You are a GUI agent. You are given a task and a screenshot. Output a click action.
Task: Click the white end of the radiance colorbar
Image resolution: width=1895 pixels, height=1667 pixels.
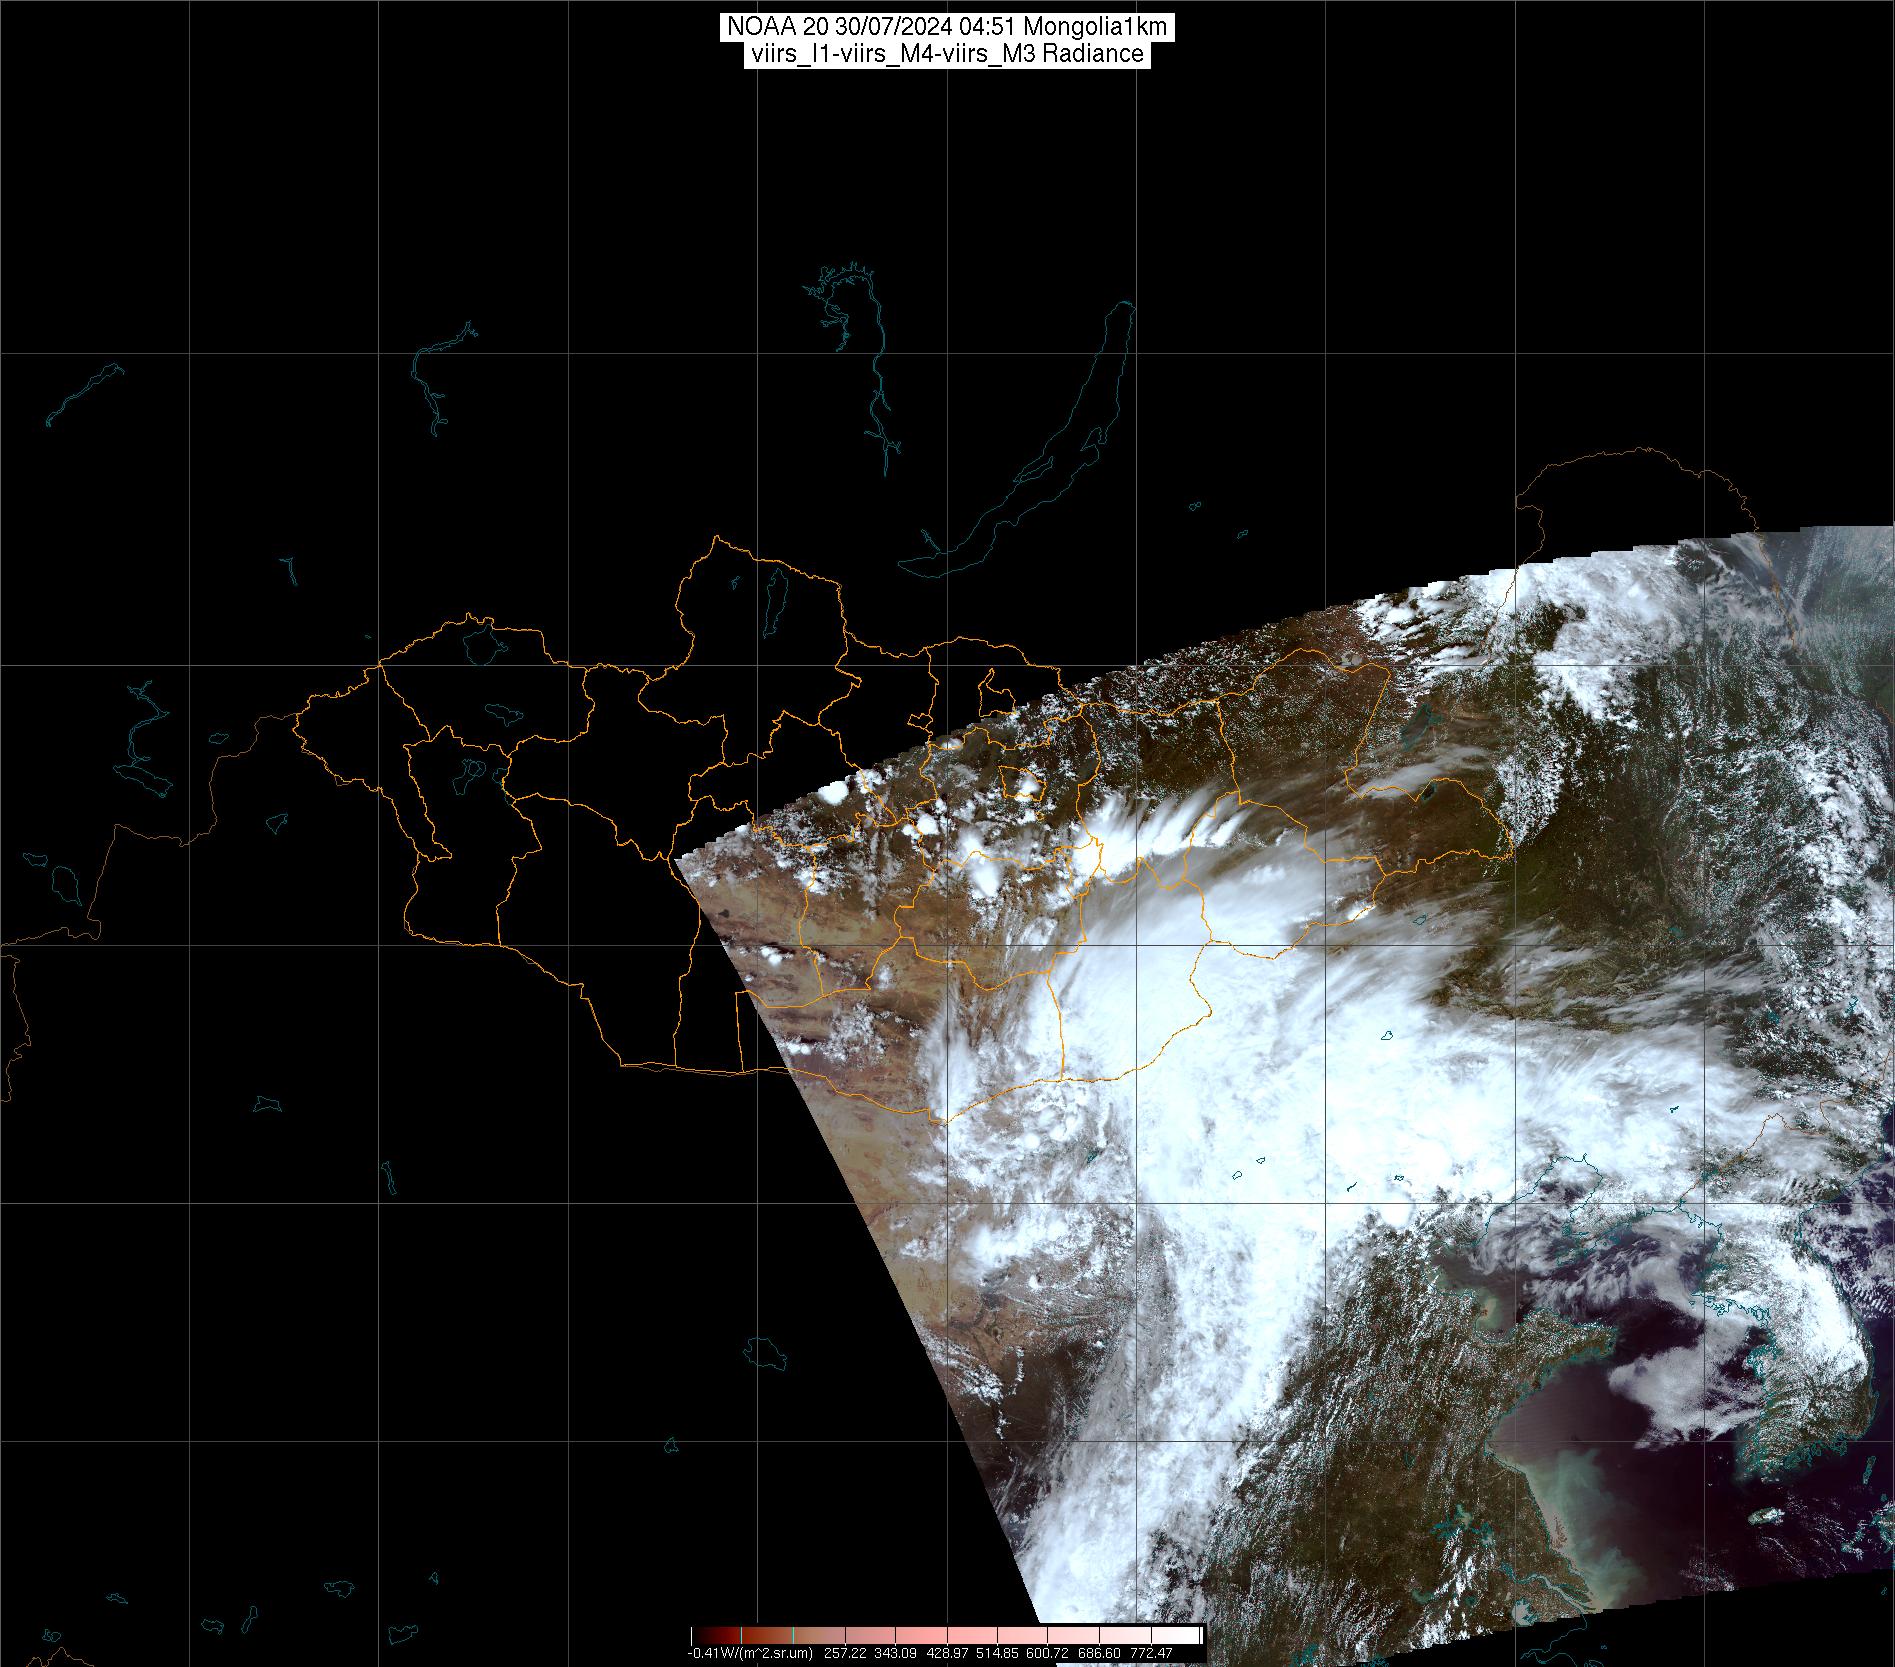(1190, 1636)
